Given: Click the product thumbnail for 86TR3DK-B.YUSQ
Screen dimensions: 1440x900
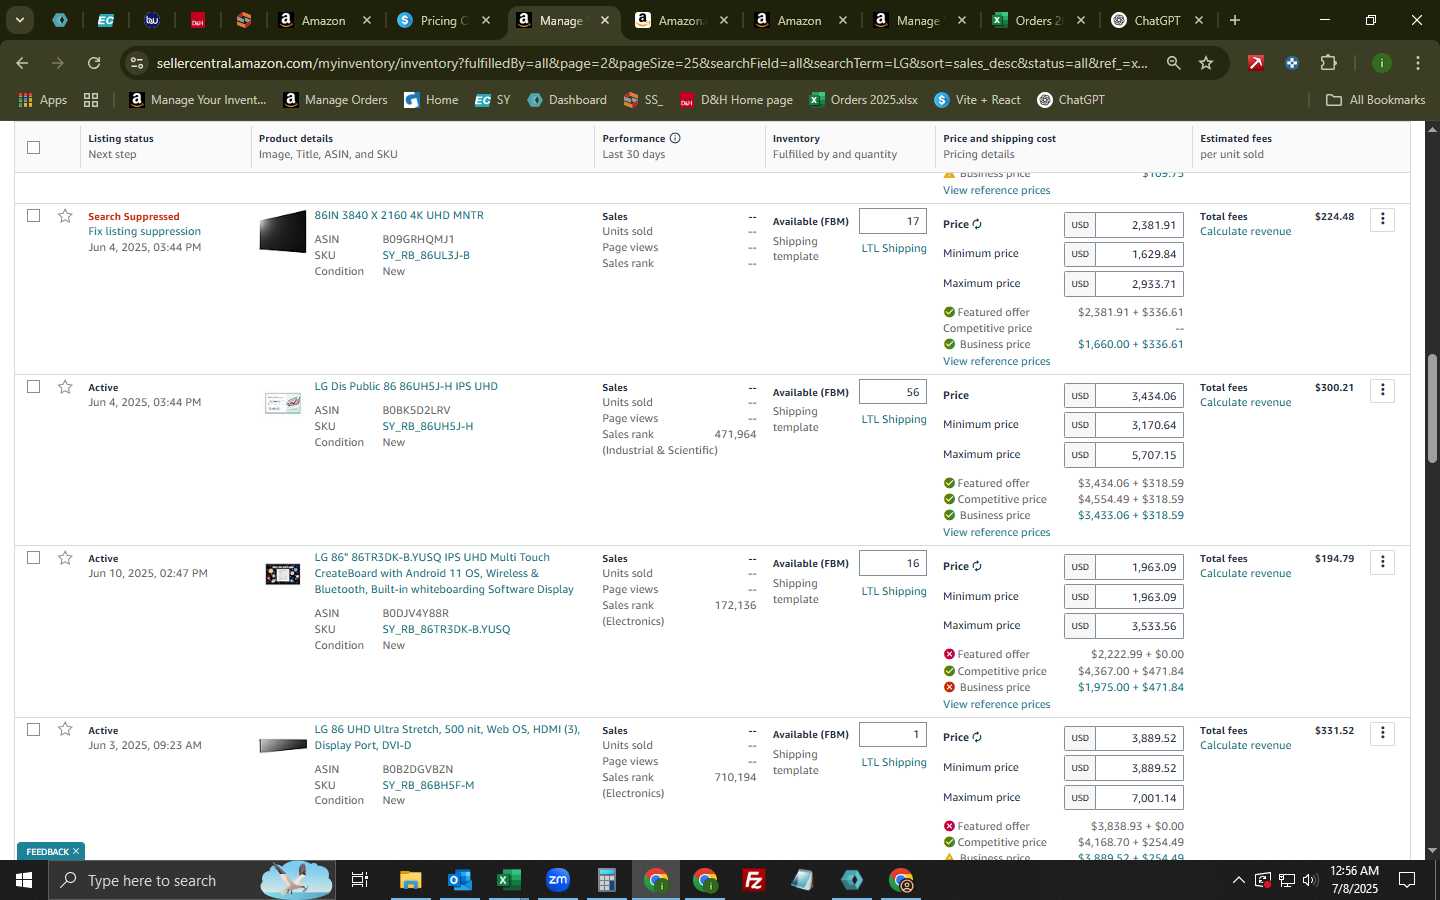Looking at the screenshot, I should tap(282, 574).
